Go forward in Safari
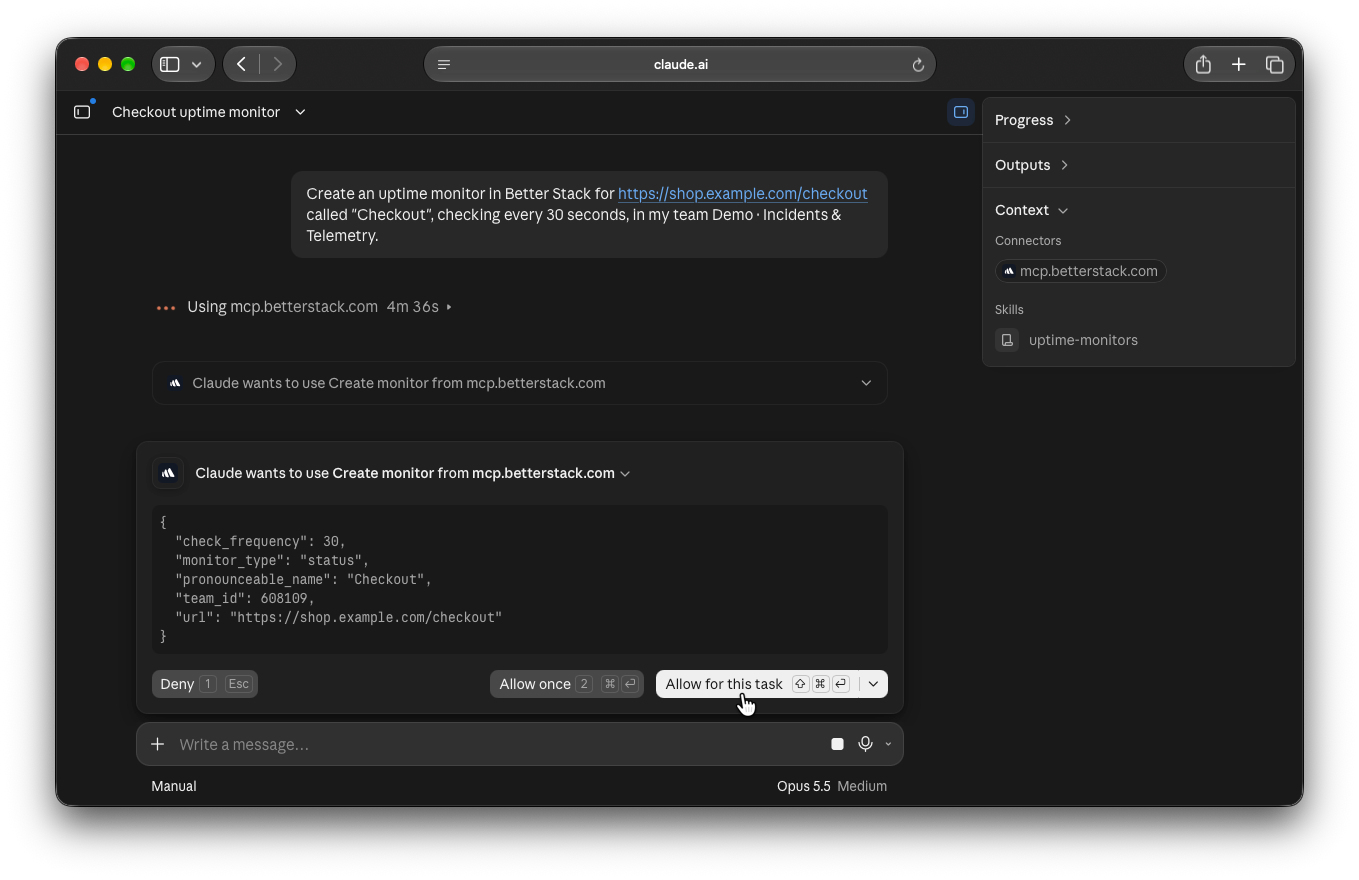The image size is (1359, 880). pos(277,64)
